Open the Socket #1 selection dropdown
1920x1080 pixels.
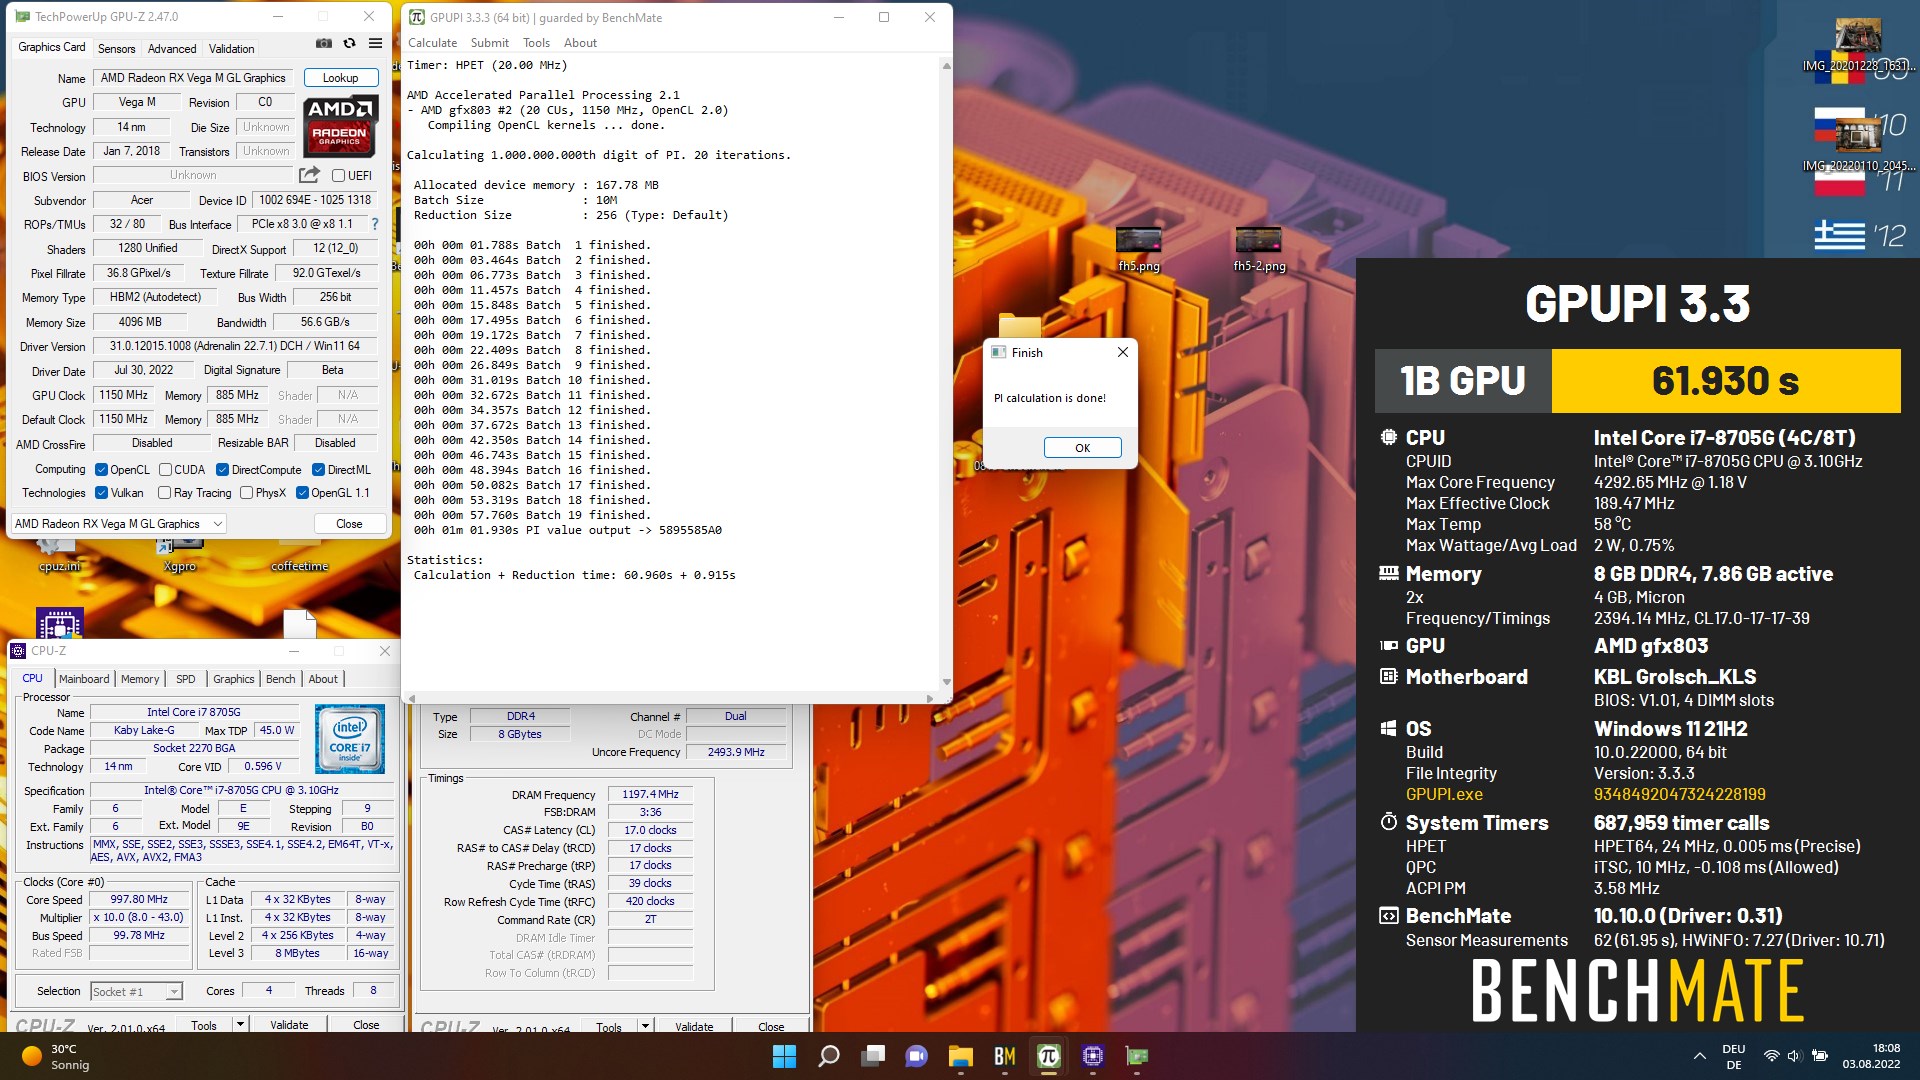(136, 992)
